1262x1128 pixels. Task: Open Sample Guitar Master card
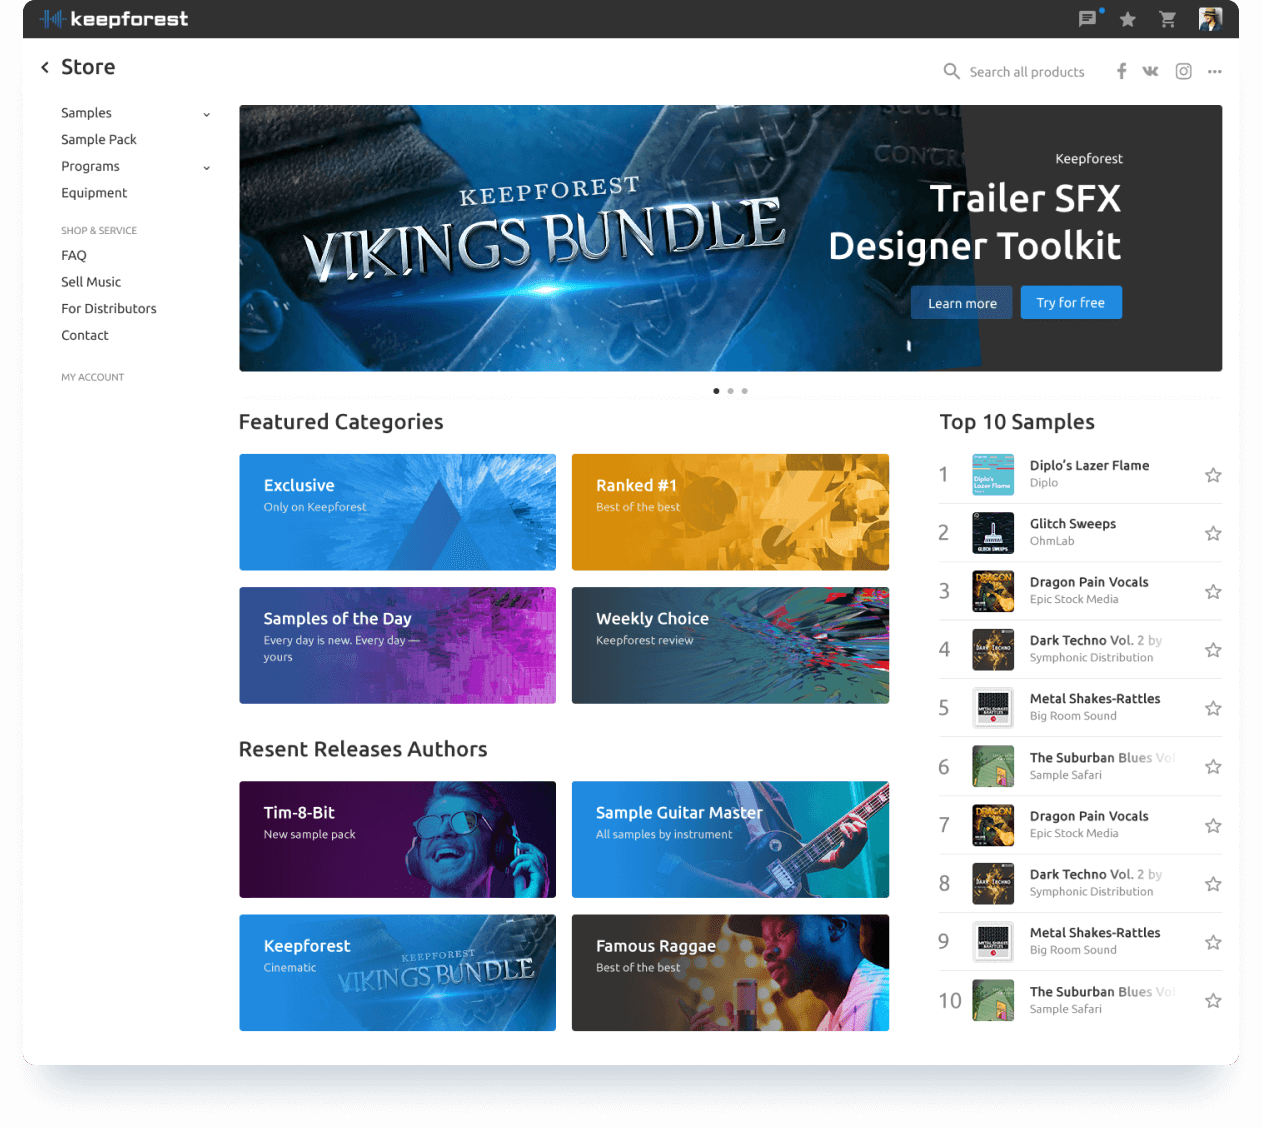click(x=730, y=839)
